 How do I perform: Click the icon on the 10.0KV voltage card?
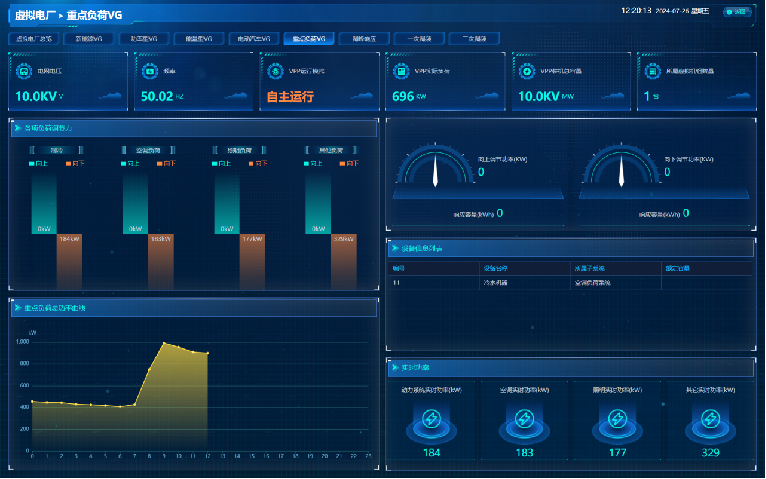pyautogui.click(x=23, y=71)
